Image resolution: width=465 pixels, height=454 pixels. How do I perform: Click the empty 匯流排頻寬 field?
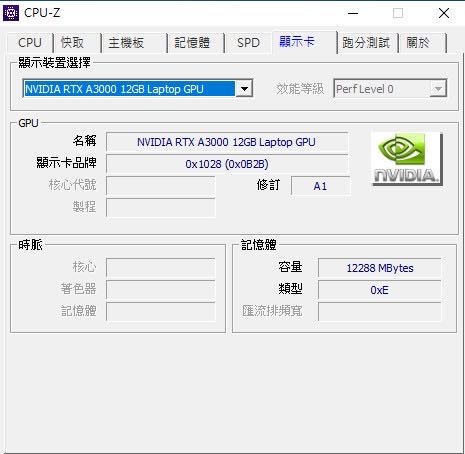[x=380, y=311]
